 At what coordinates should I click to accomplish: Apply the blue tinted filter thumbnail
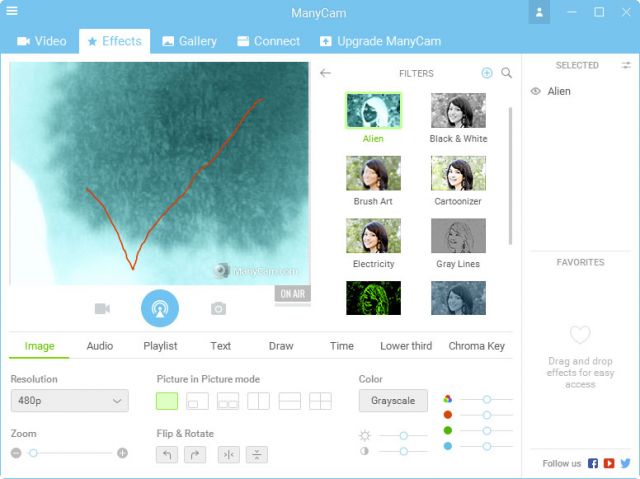coord(458,298)
